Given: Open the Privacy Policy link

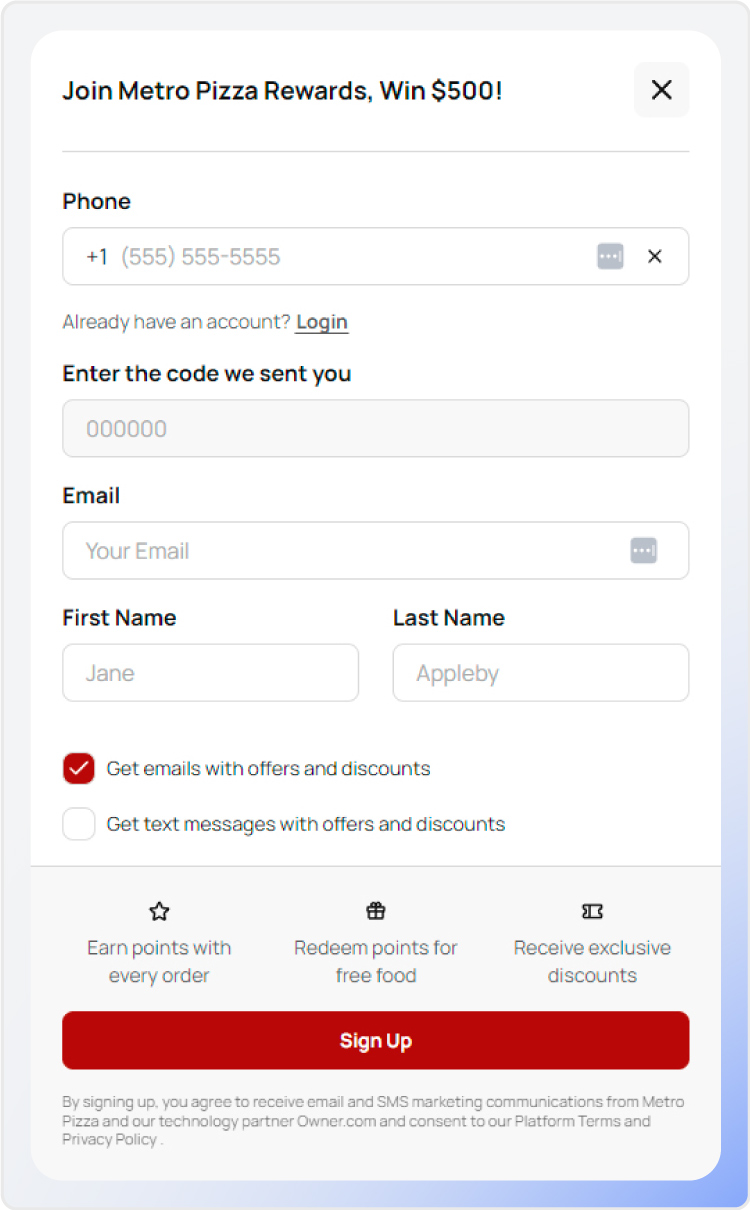Looking at the screenshot, I should click(109, 1139).
